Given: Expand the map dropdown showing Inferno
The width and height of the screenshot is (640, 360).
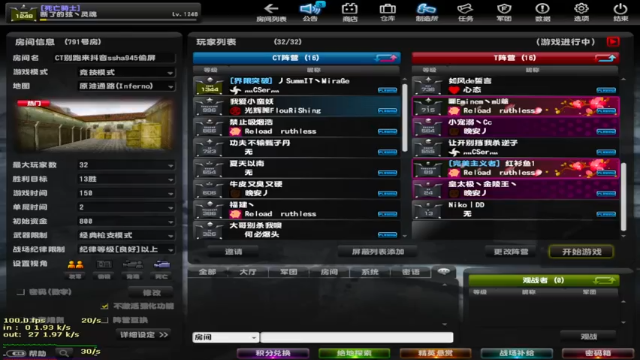Looking at the screenshot, I should tap(126, 86).
